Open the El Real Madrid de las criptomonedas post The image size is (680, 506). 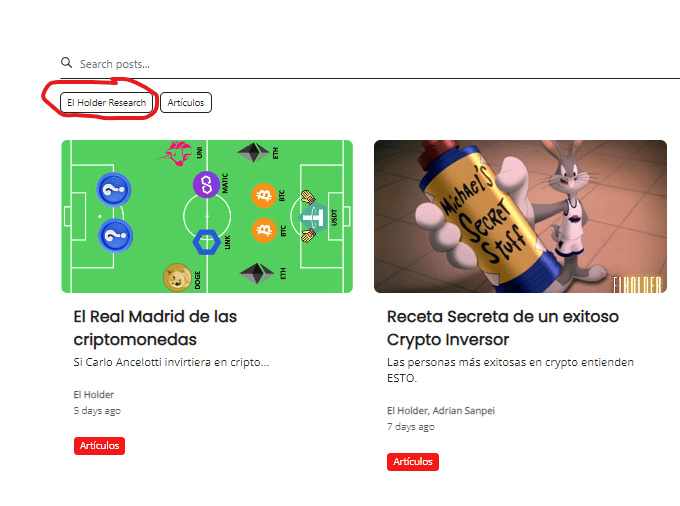(155, 328)
